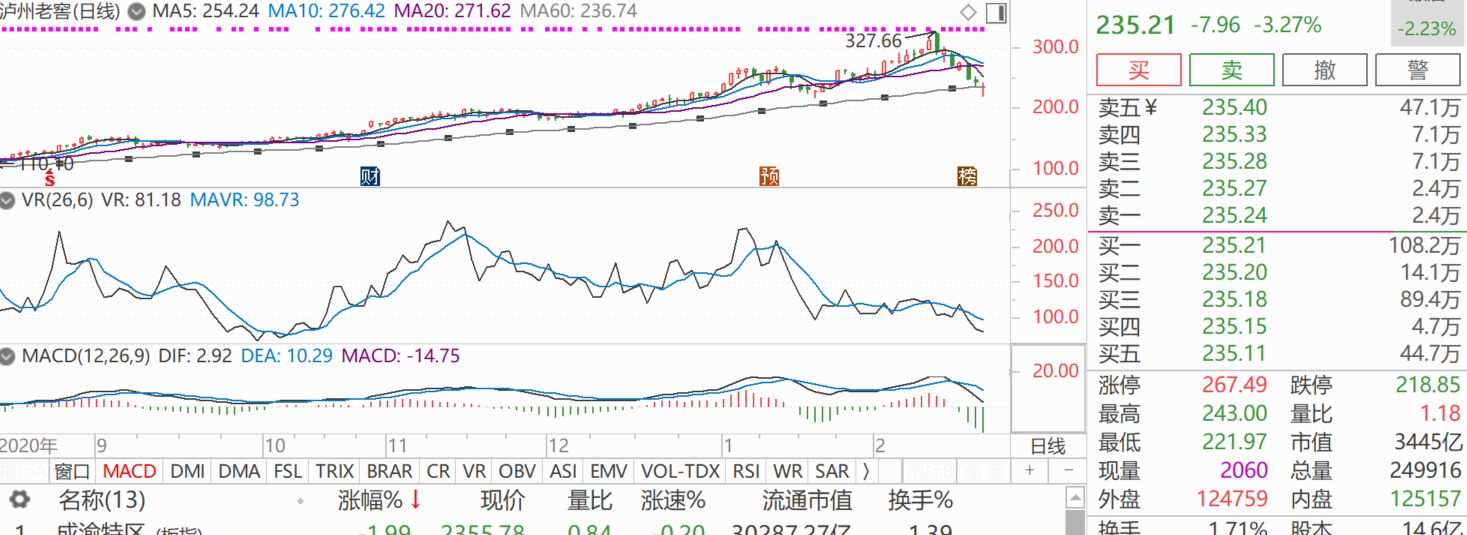Sort list by 名称(13) column
1467x535 pixels.
(102, 499)
